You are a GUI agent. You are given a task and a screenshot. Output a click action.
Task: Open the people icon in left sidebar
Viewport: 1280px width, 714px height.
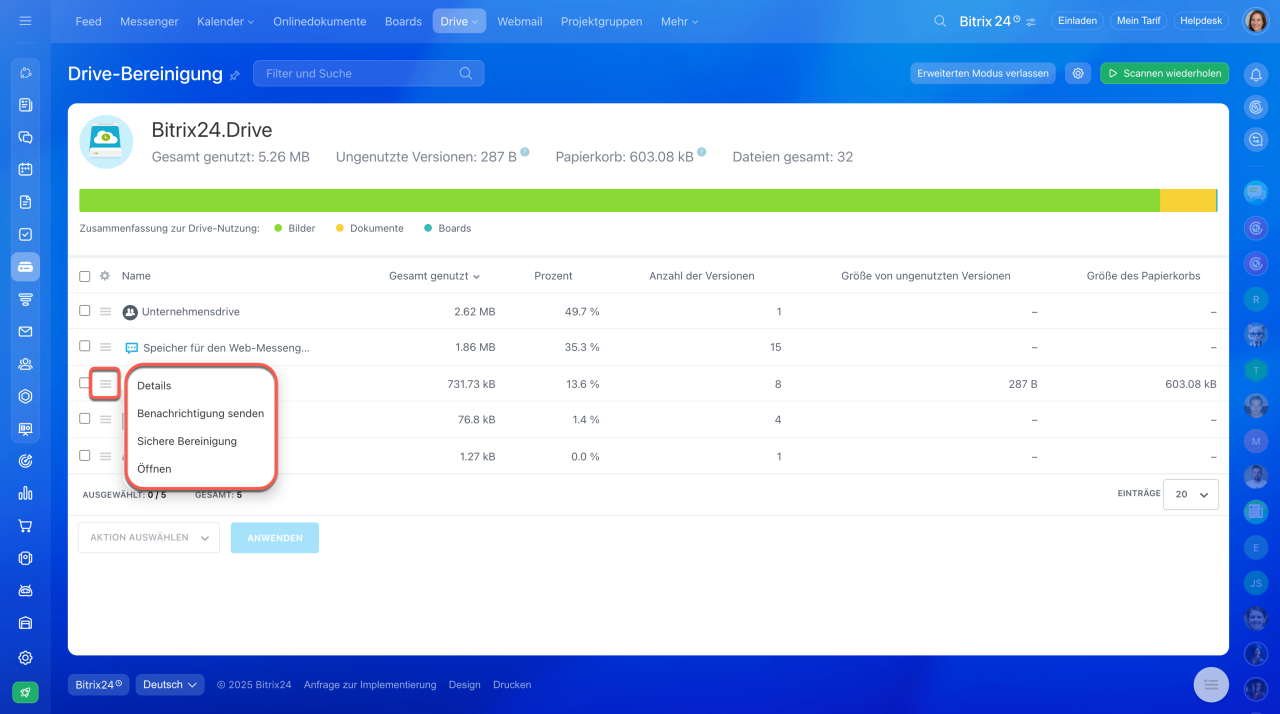click(26, 364)
